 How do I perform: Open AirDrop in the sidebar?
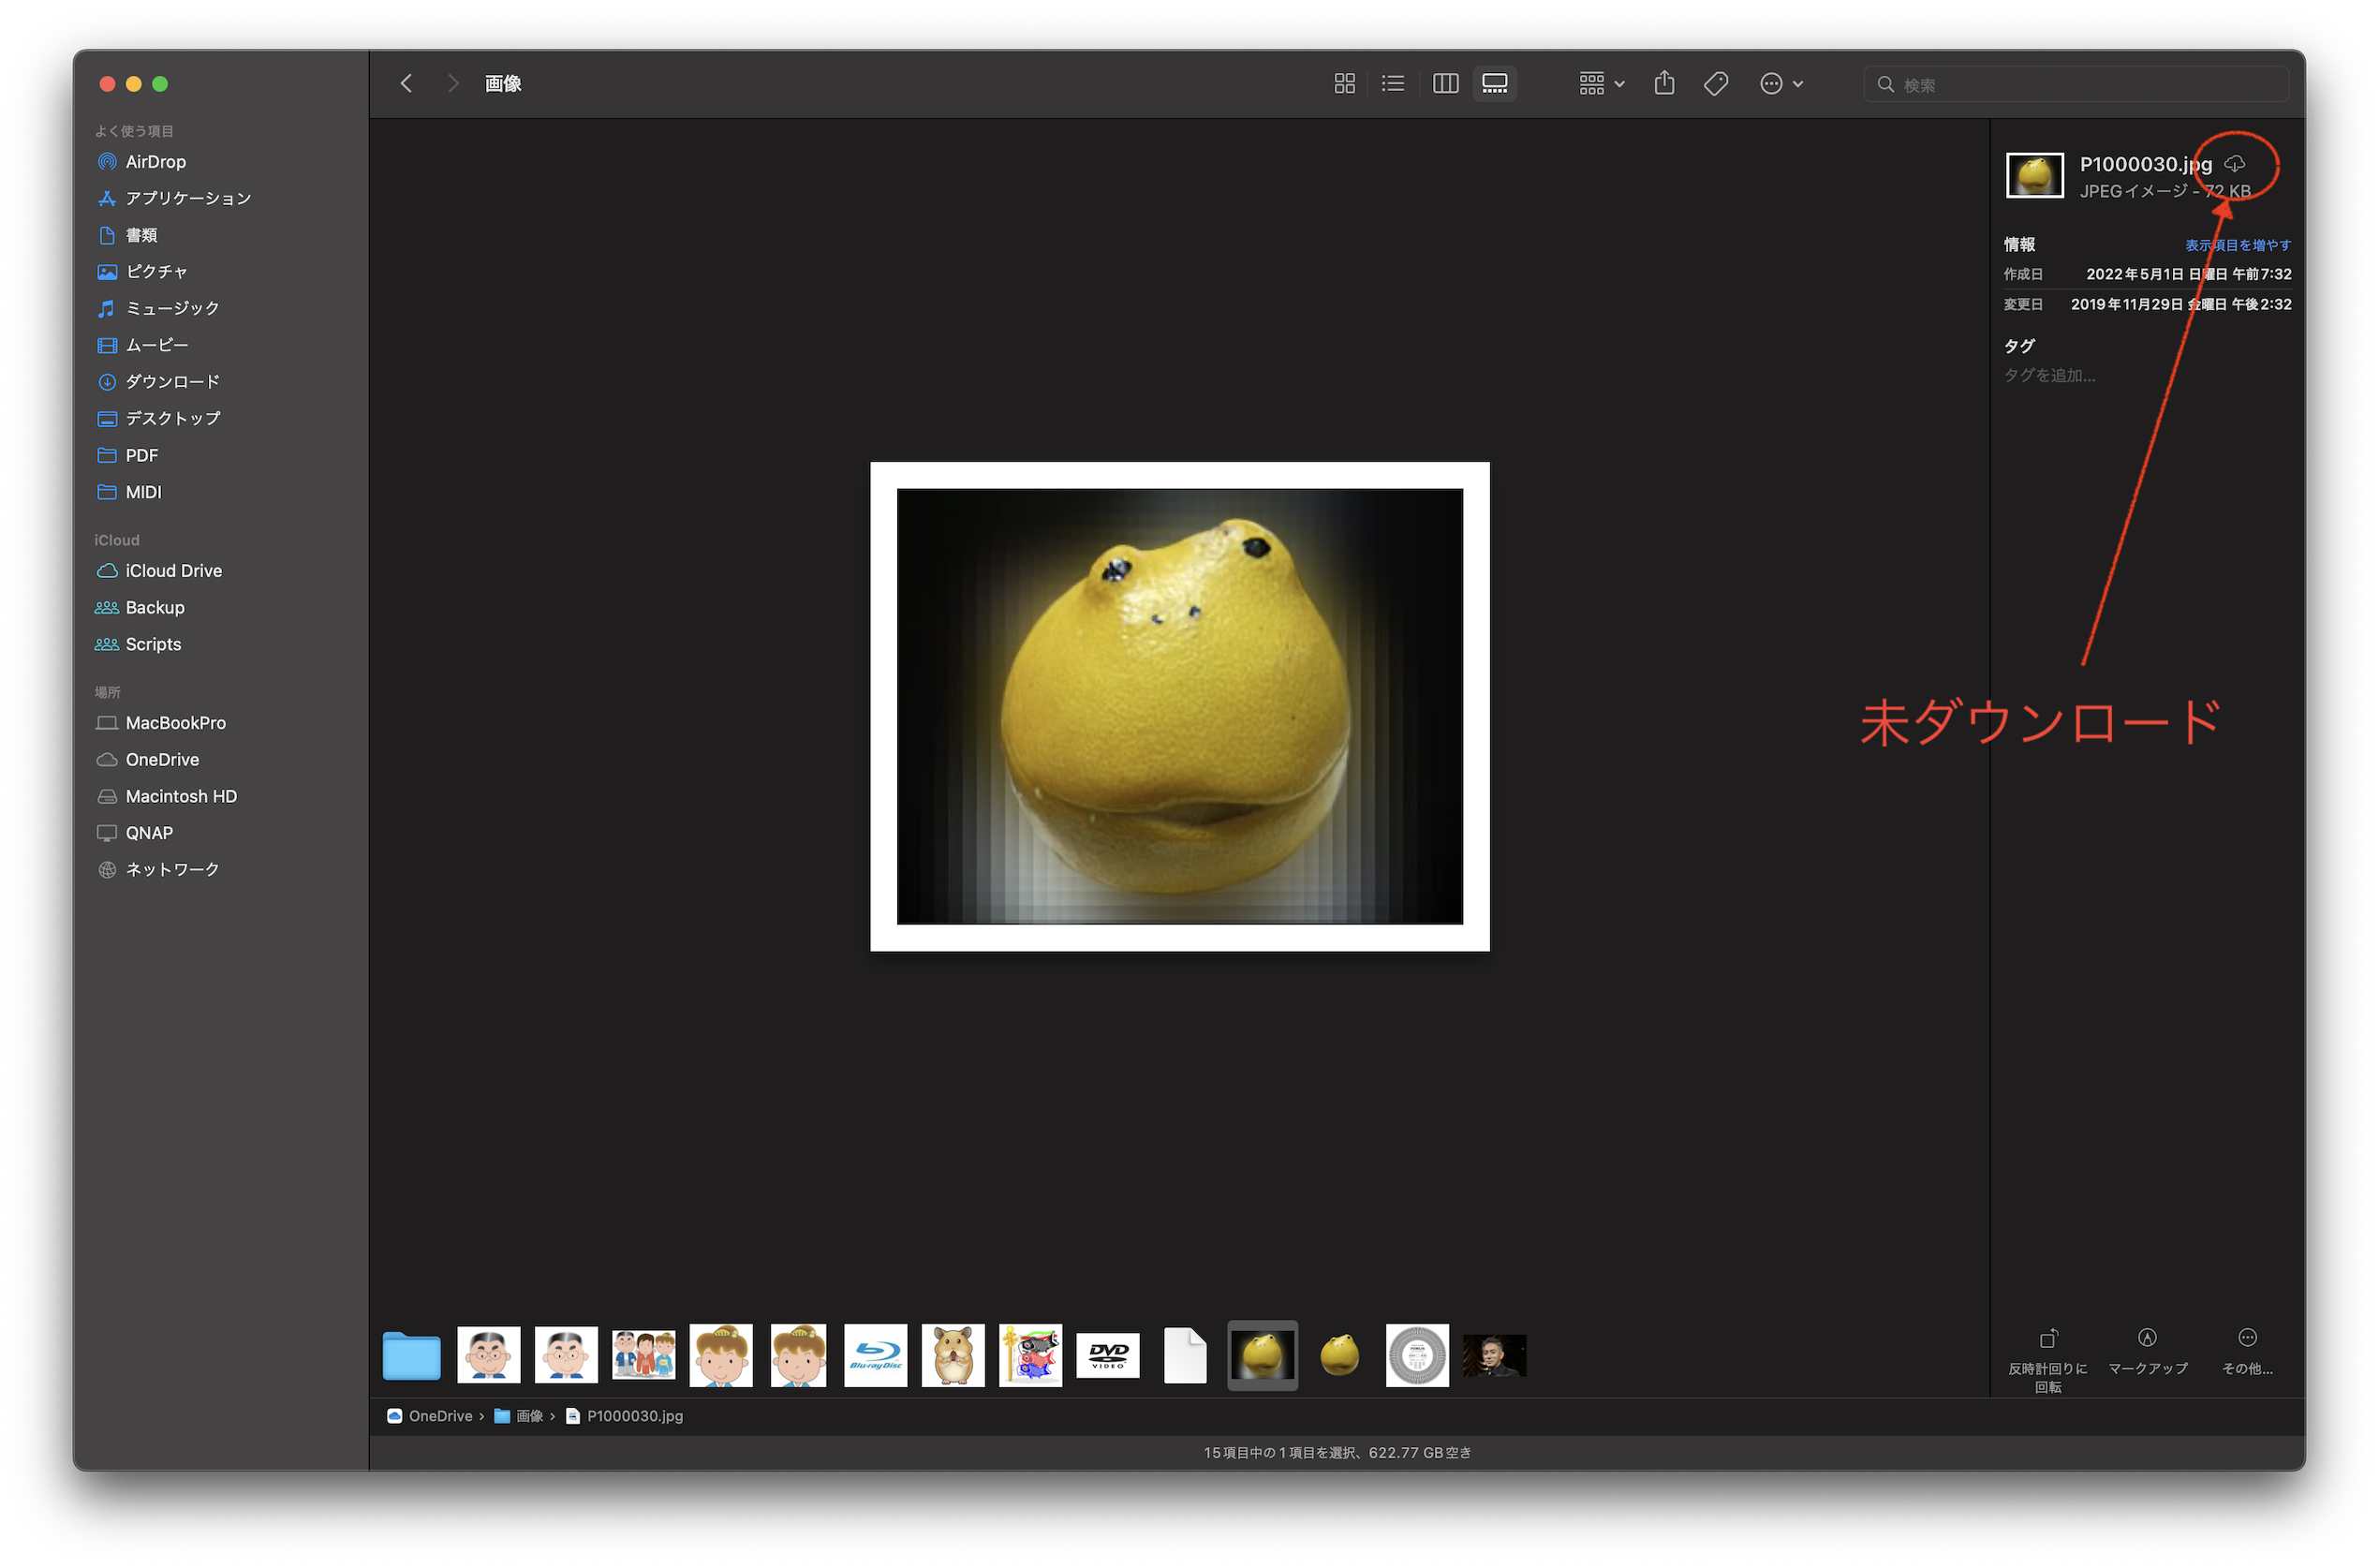[155, 162]
